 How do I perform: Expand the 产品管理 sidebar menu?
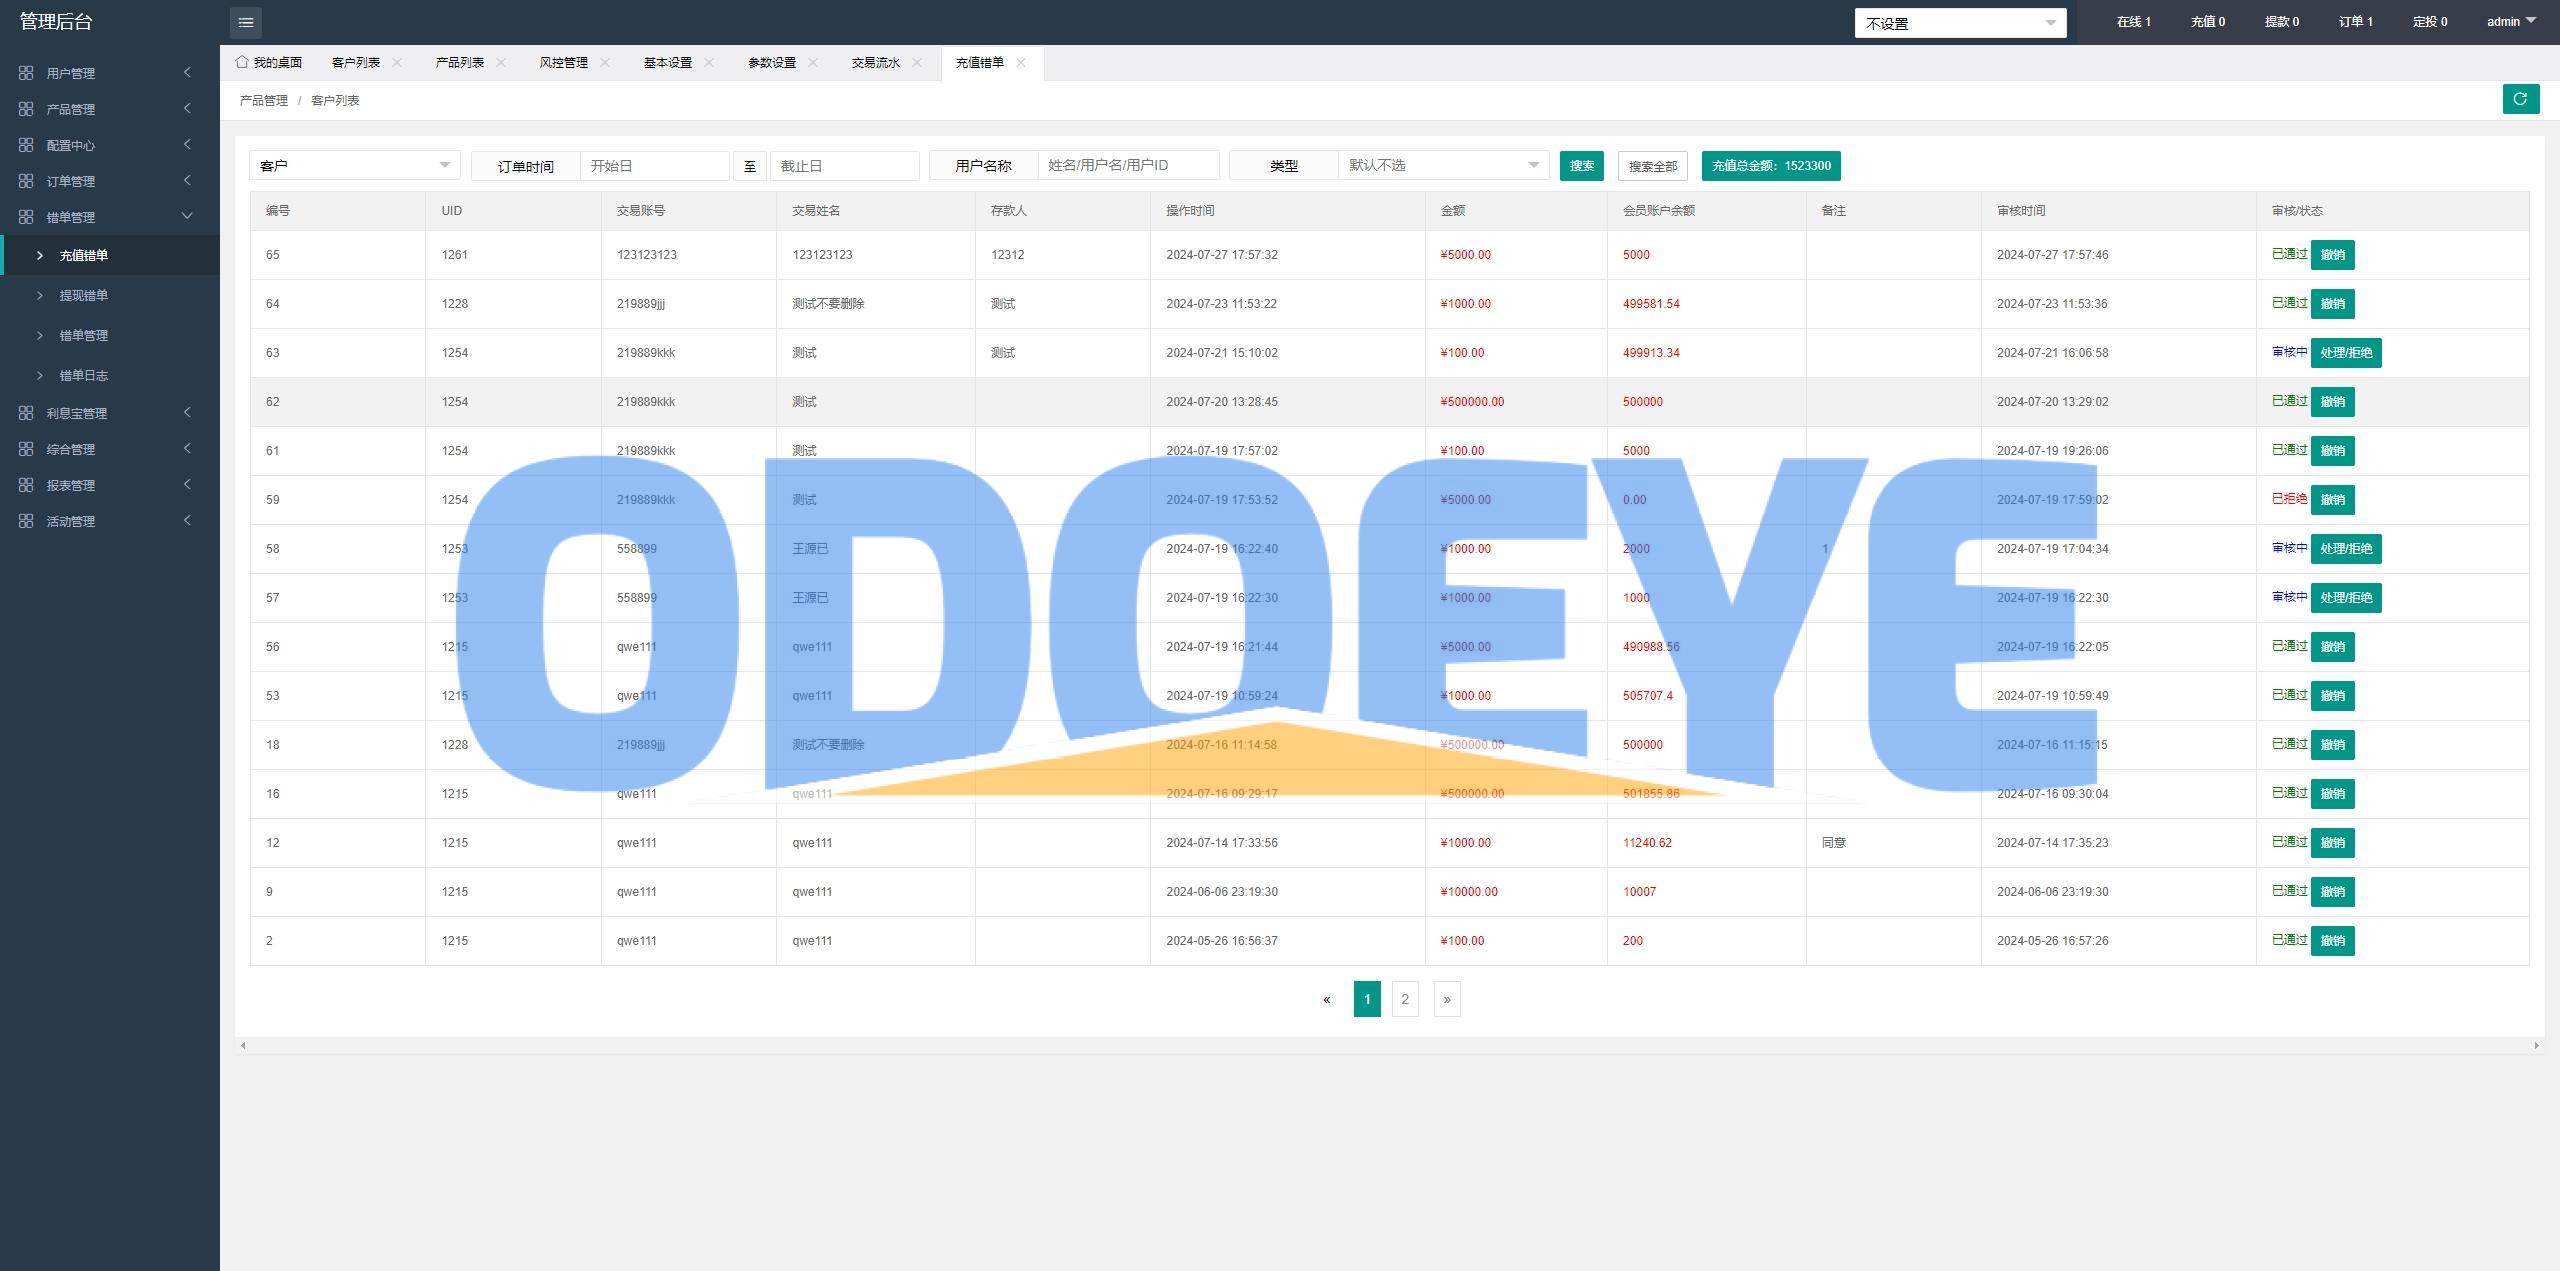coord(187,108)
